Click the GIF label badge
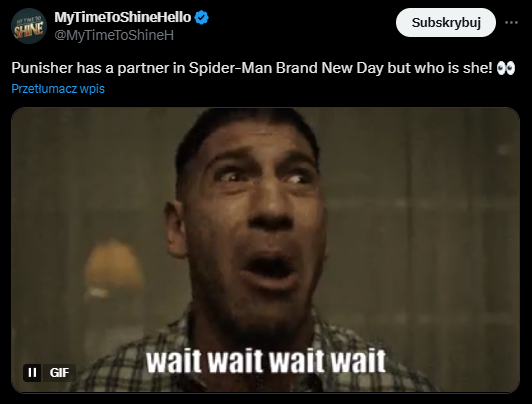532x404 pixels. pyautogui.click(x=59, y=372)
